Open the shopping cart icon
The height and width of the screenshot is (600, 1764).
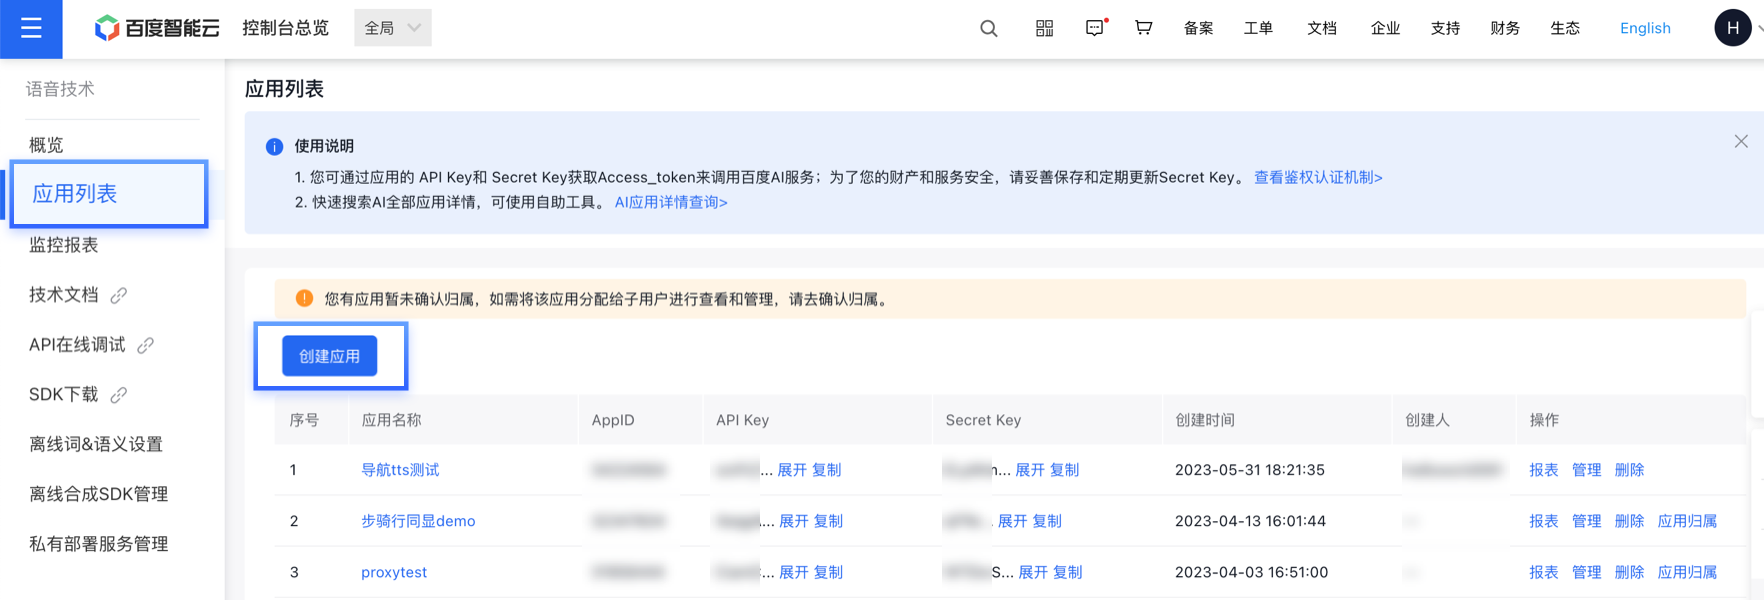click(1143, 28)
